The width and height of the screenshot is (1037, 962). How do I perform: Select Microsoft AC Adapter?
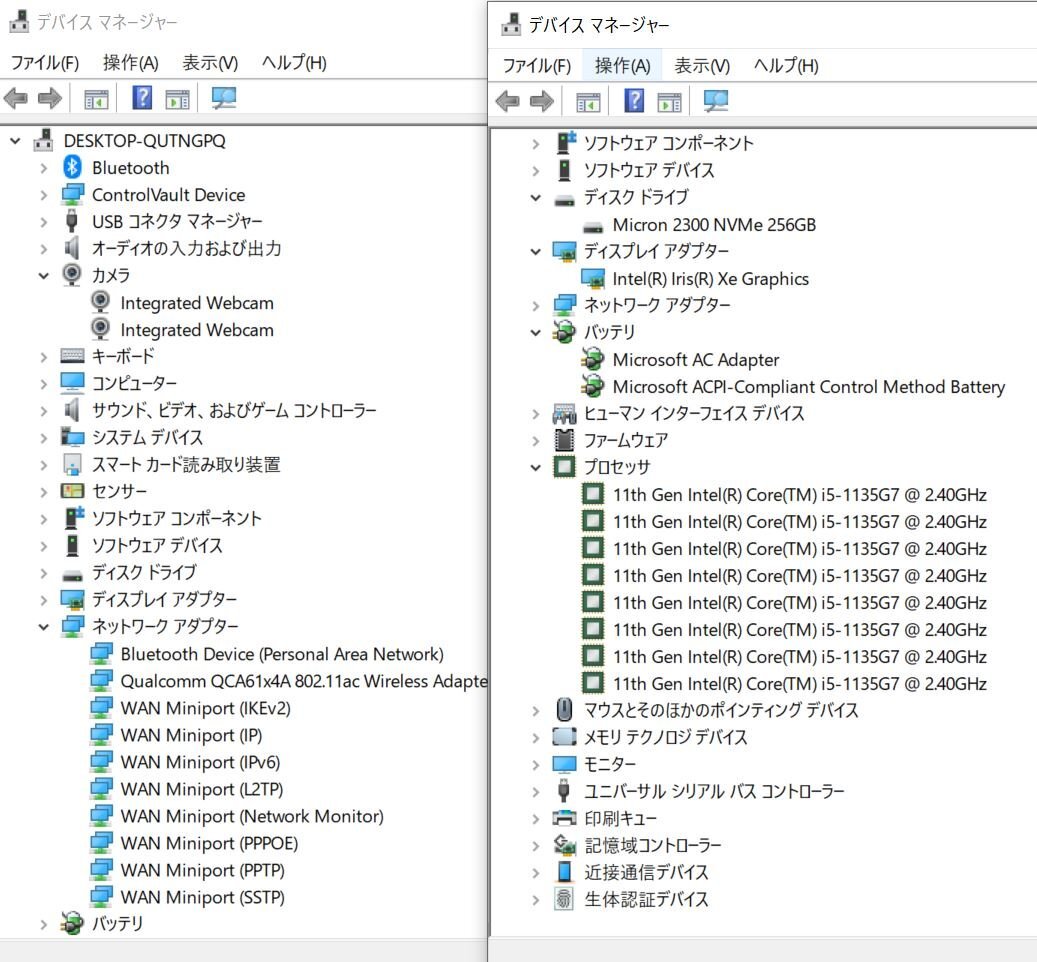696,360
